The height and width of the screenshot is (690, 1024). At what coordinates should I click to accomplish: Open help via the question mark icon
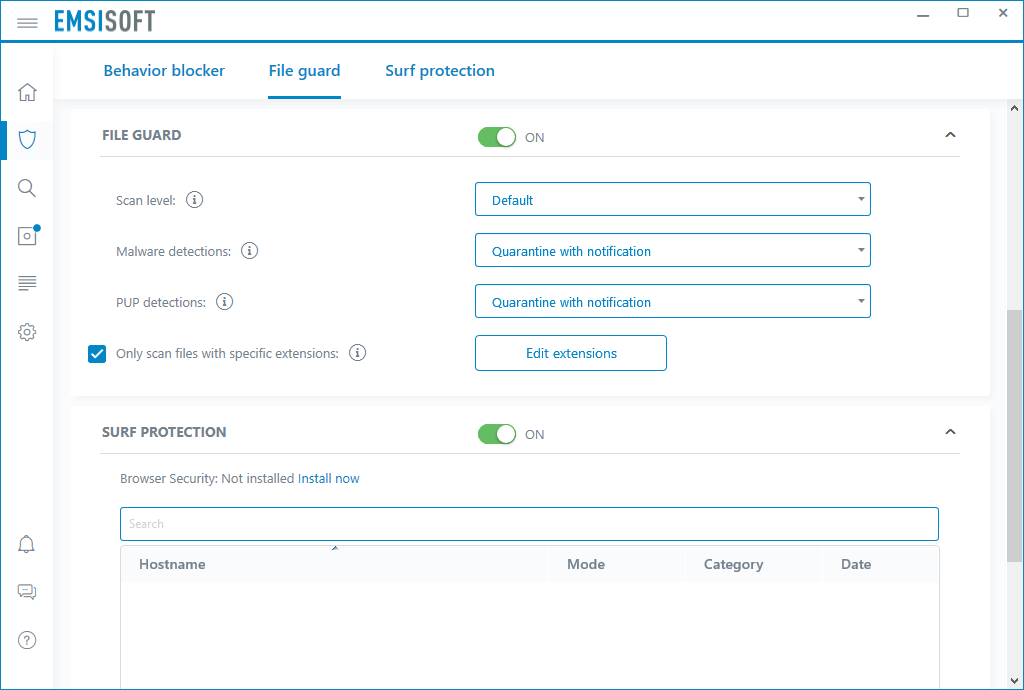coord(27,639)
